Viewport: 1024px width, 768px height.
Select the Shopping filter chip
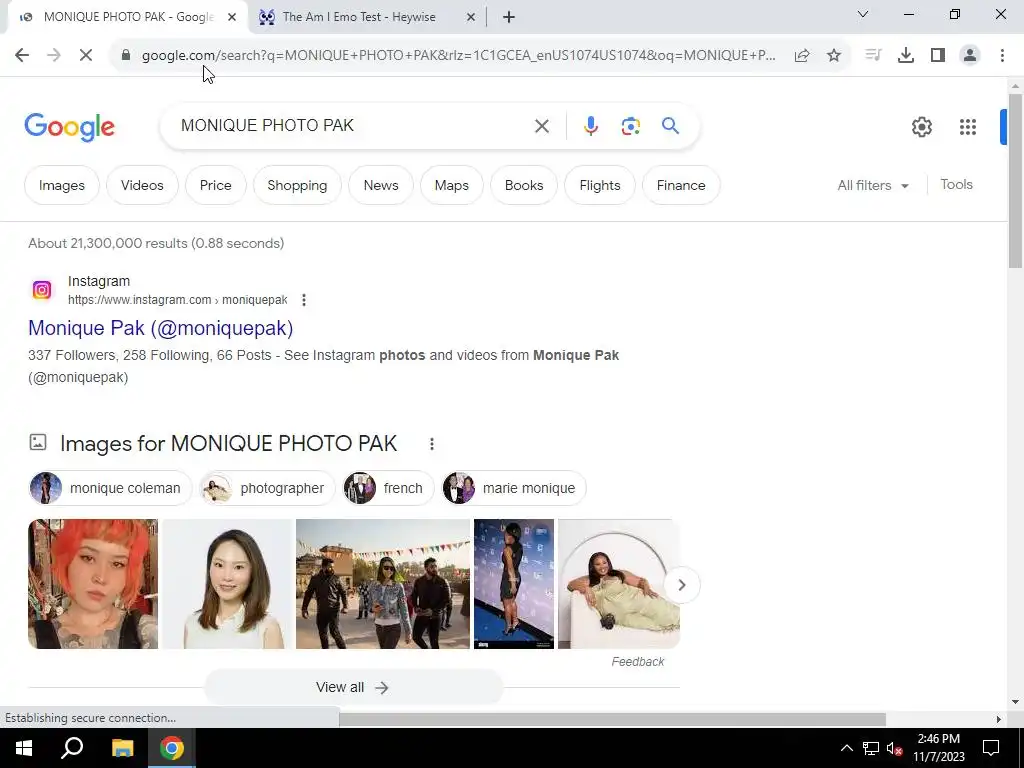pyautogui.click(x=297, y=185)
